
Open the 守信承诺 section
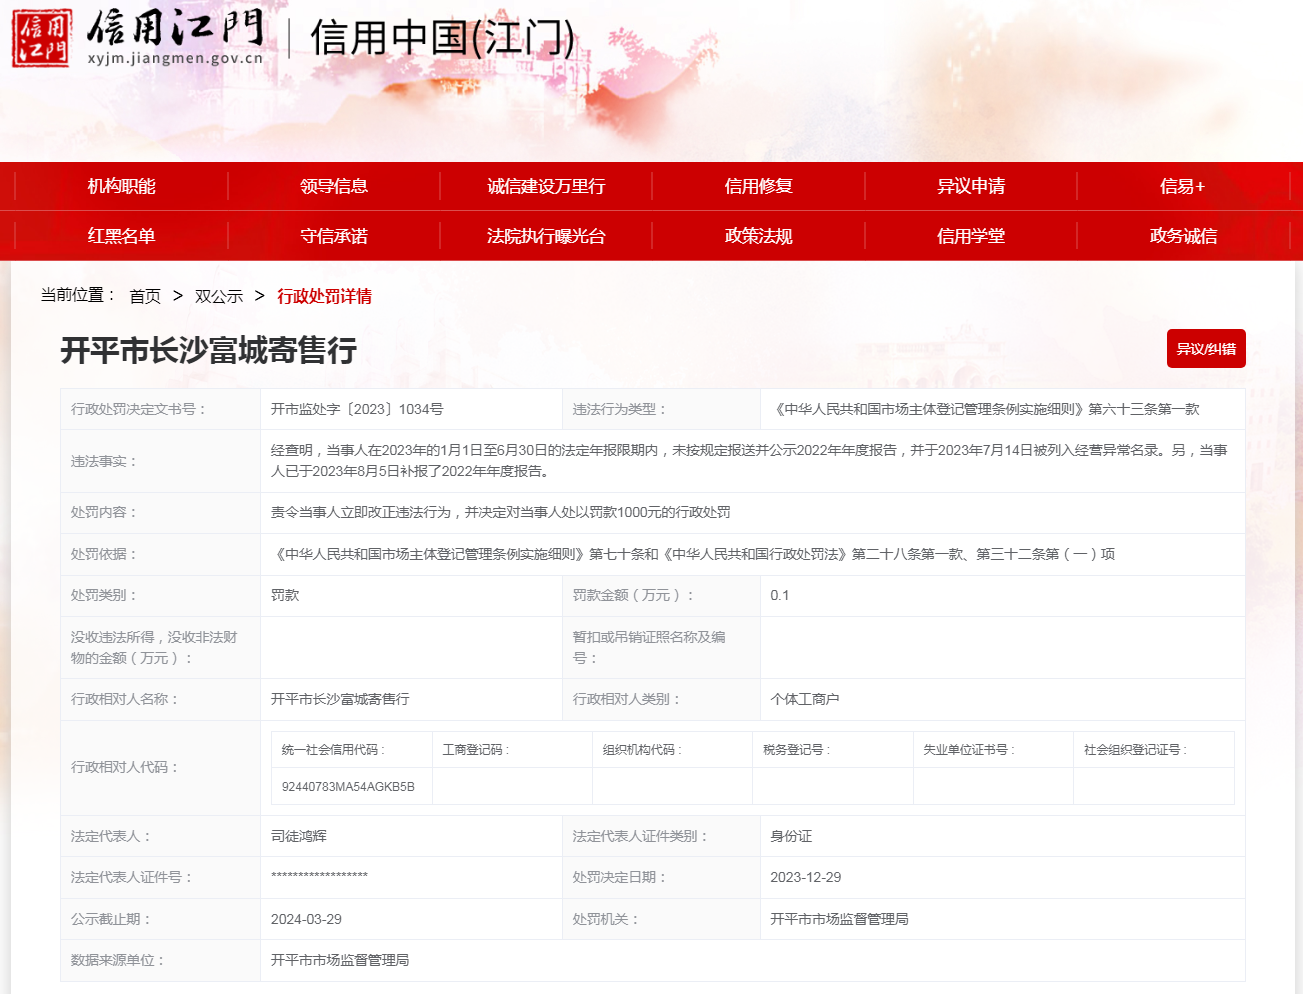[334, 236]
